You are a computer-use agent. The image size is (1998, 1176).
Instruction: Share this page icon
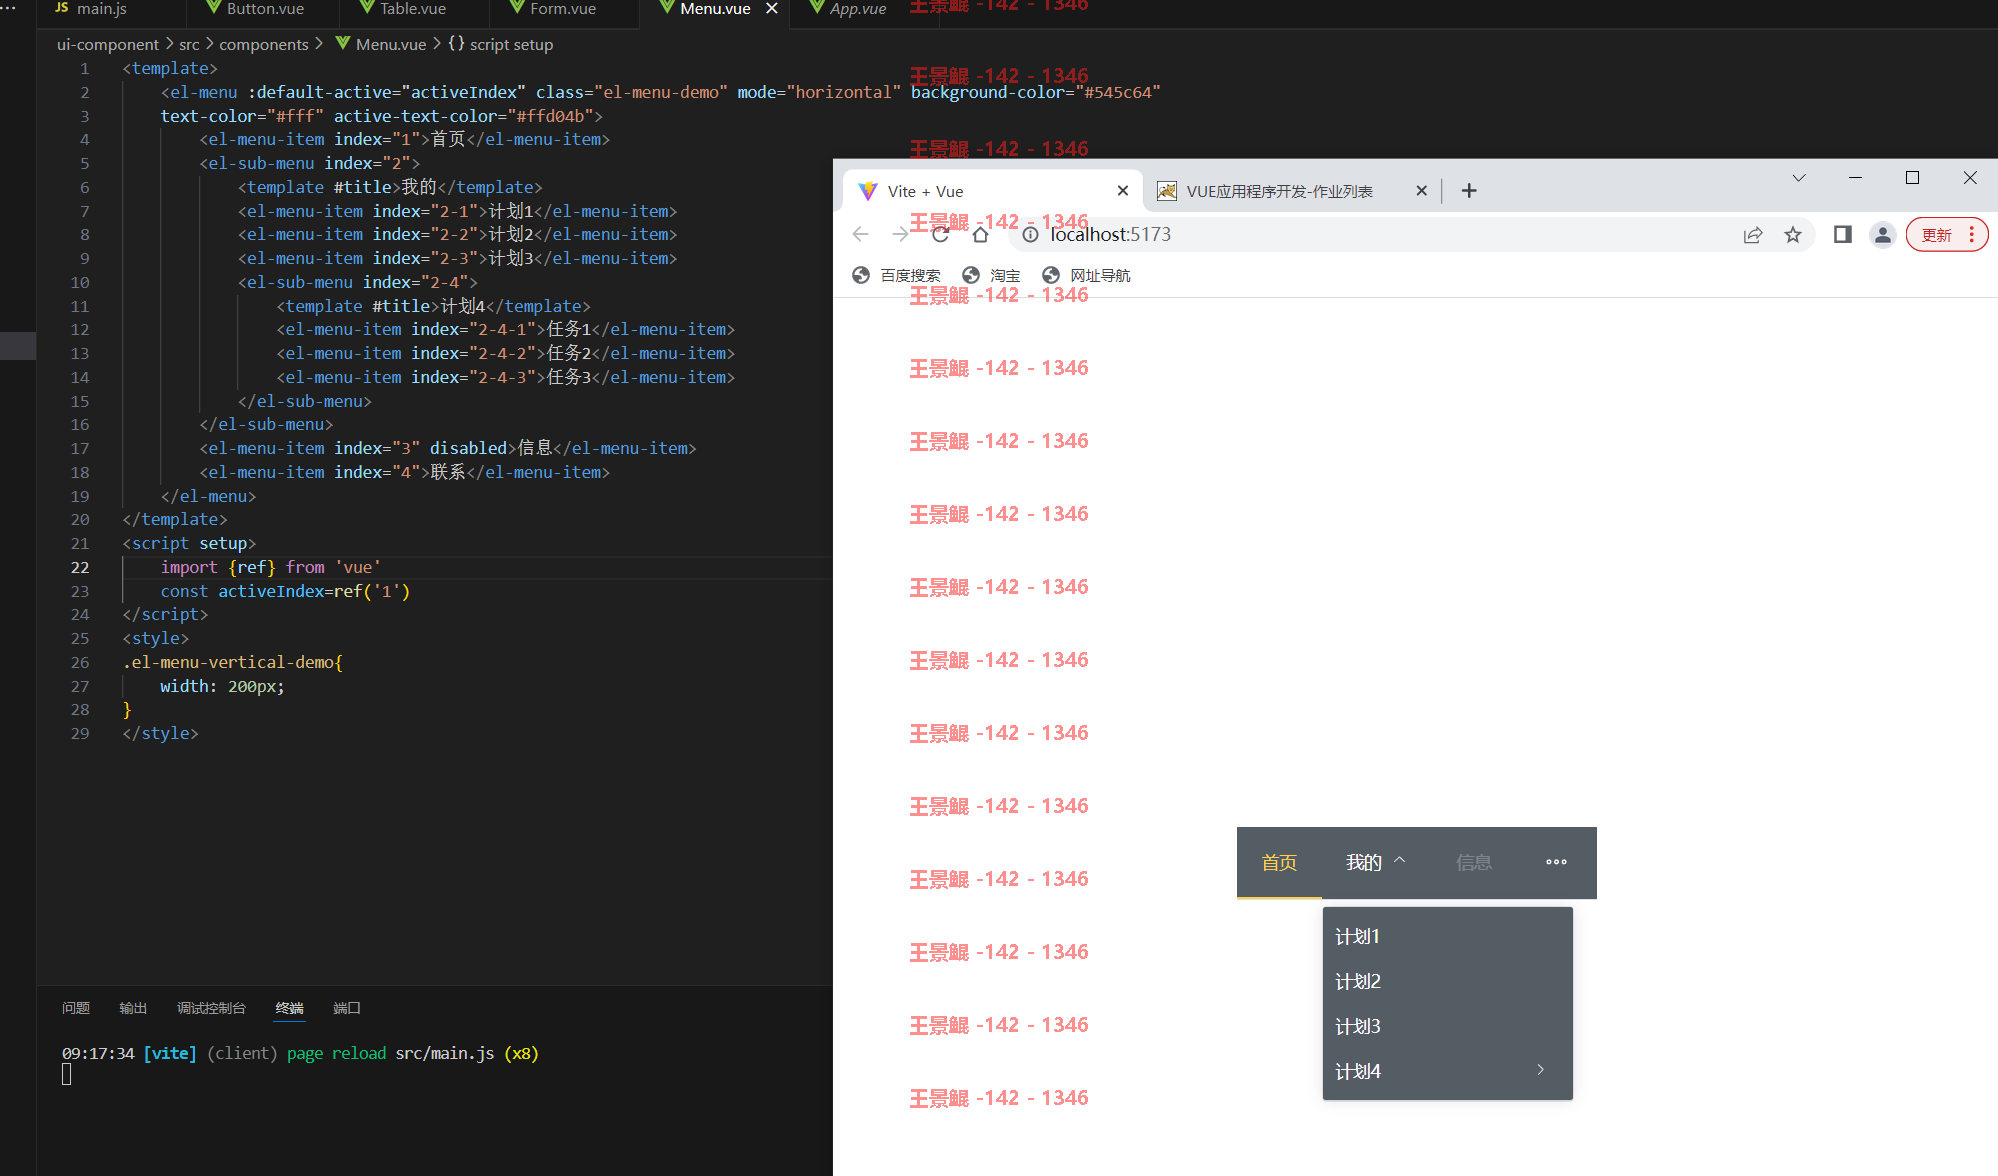pyautogui.click(x=1753, y=235)
